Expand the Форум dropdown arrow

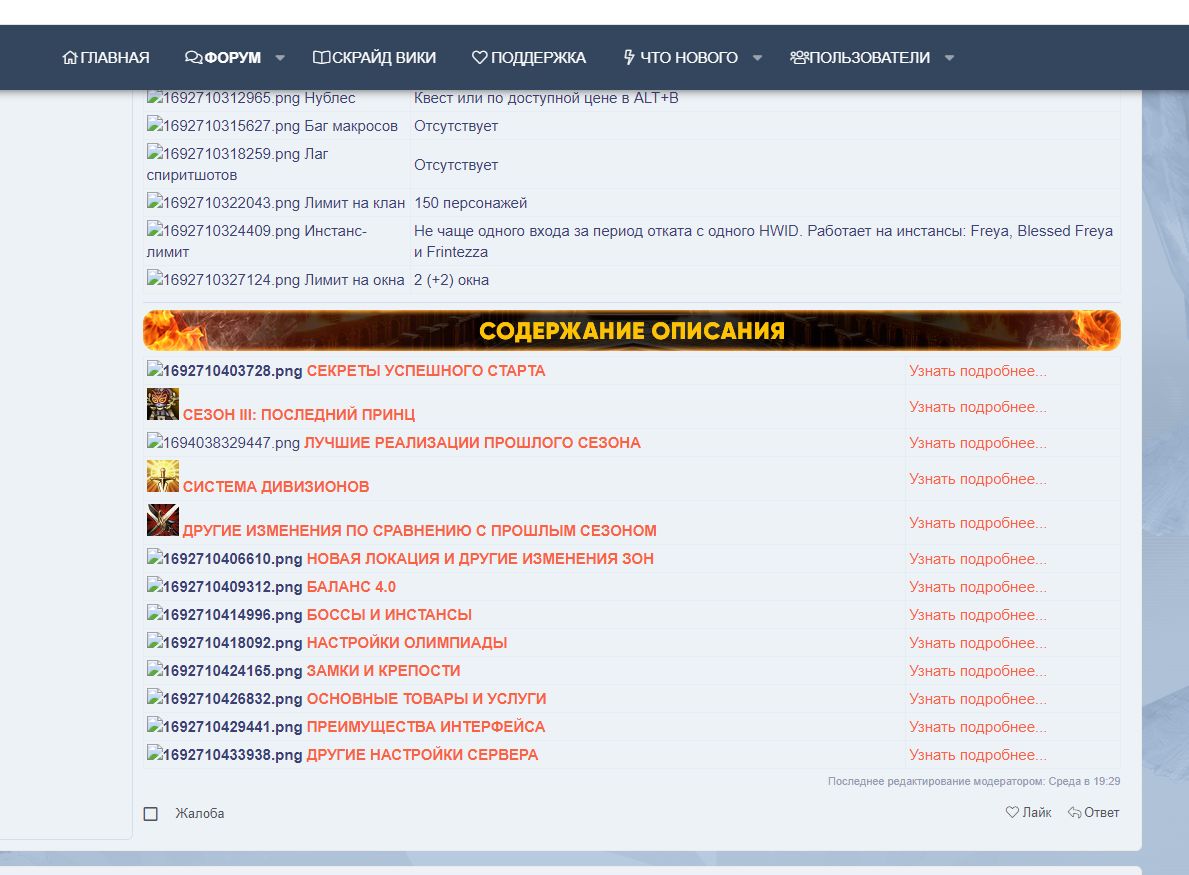(x=280, y=58)
